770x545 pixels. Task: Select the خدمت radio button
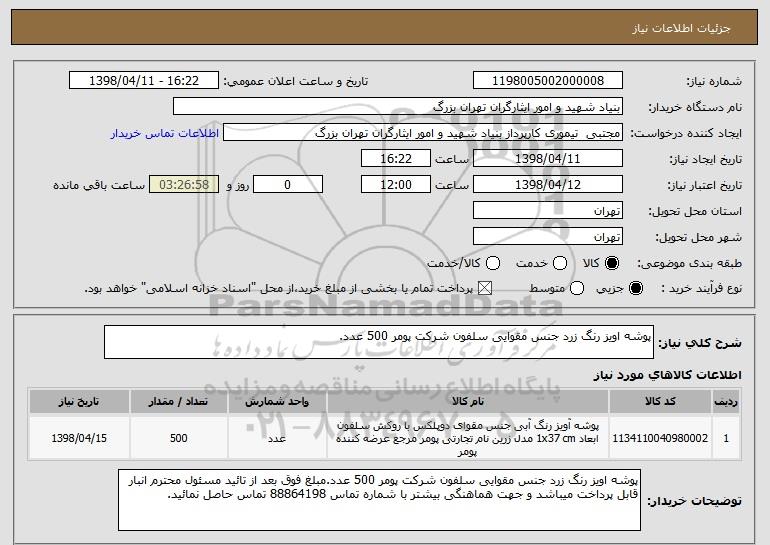tap(560, 263)
